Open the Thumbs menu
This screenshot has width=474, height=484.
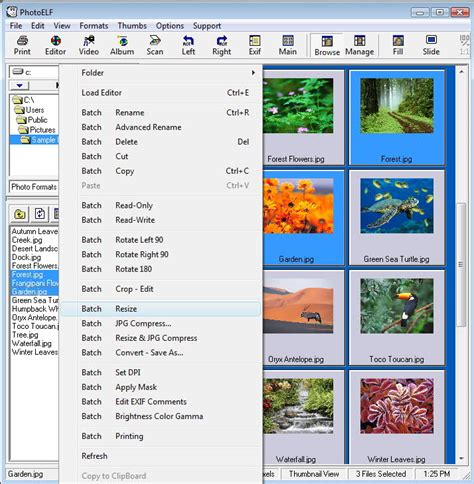tap(132, 26)
